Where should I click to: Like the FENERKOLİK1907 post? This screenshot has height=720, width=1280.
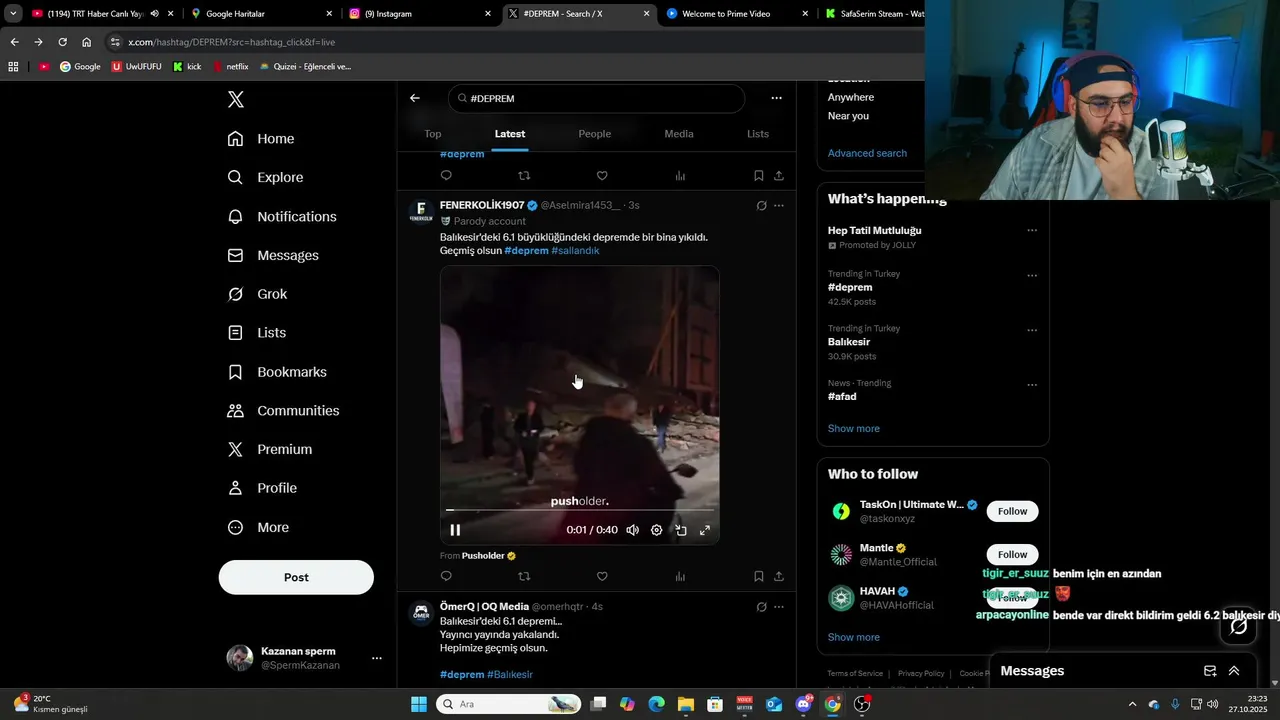point(602,576)
